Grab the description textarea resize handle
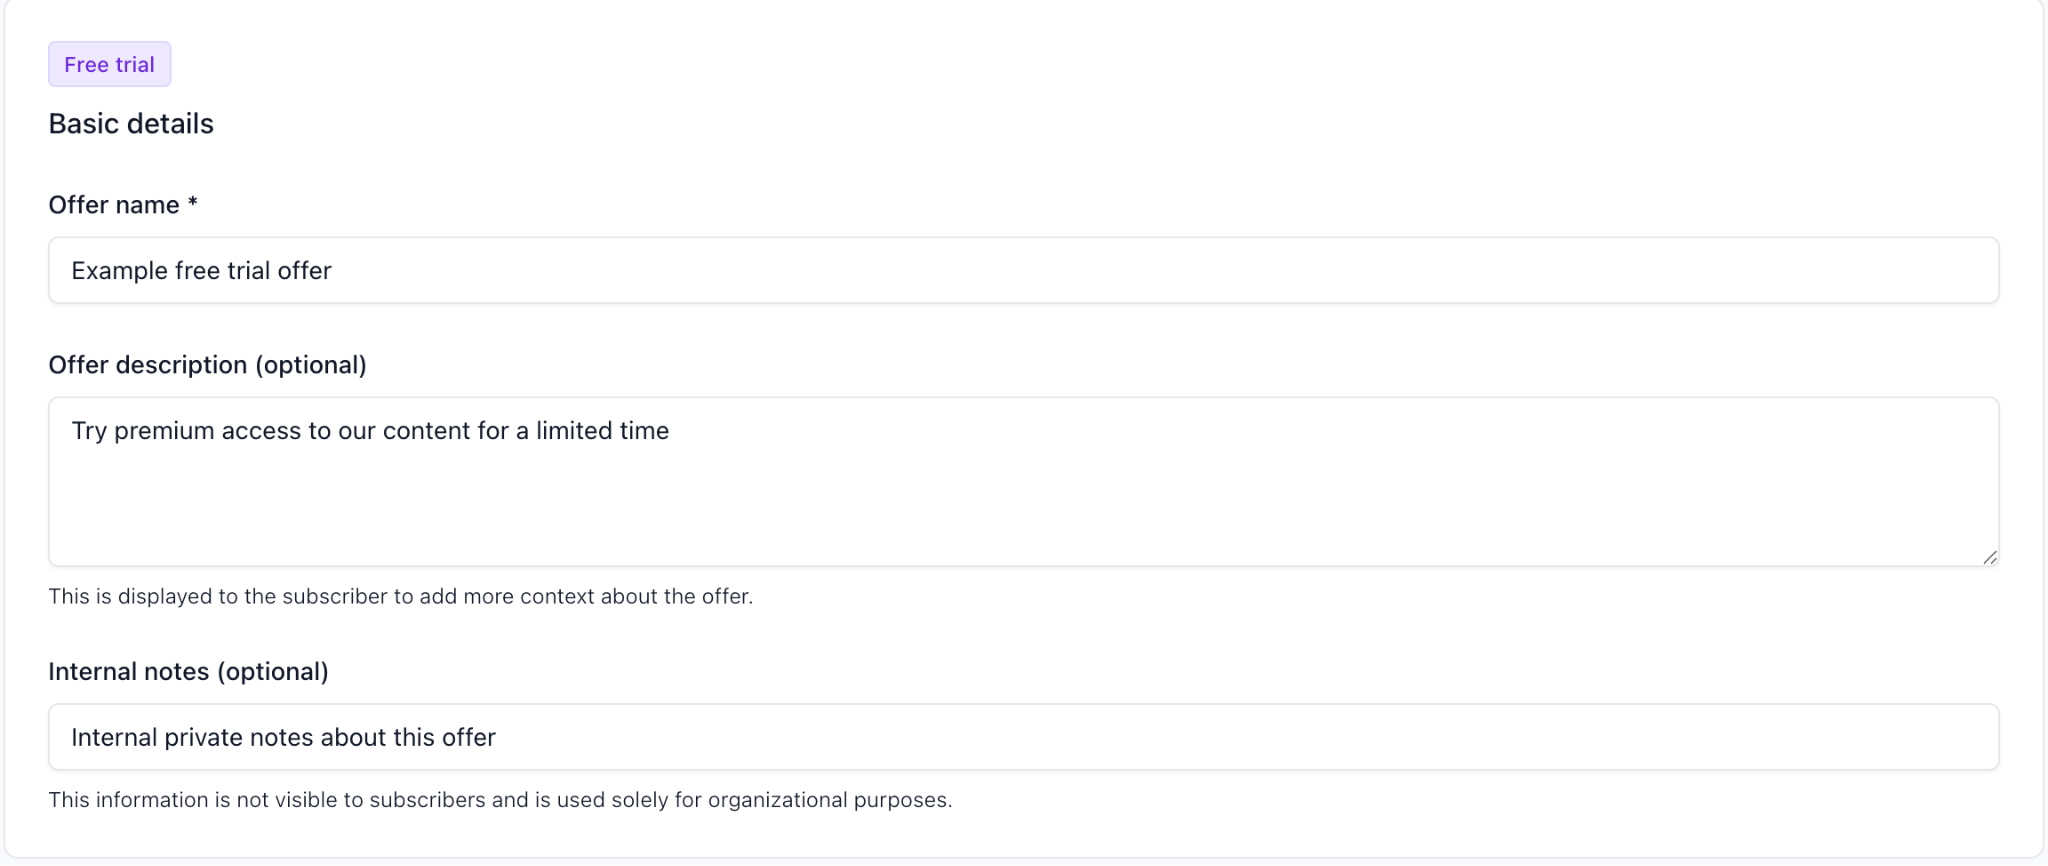This screenshot has width=2048, height=866. coord(1989,557)
